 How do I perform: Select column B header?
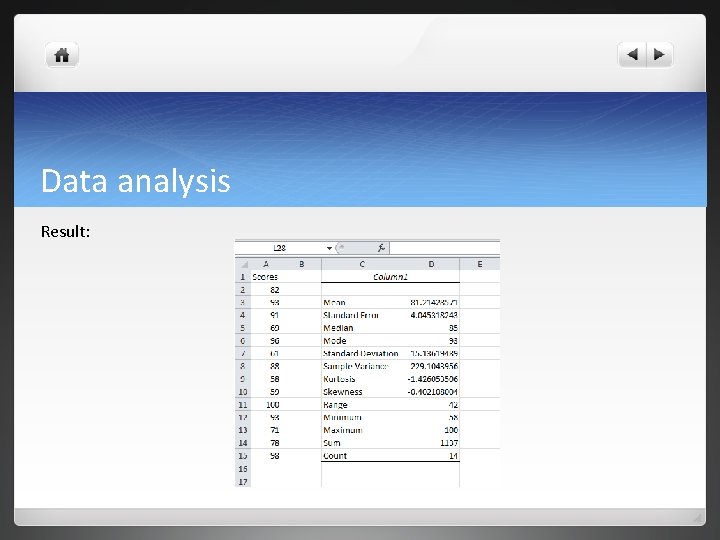[x=301, y=264]
